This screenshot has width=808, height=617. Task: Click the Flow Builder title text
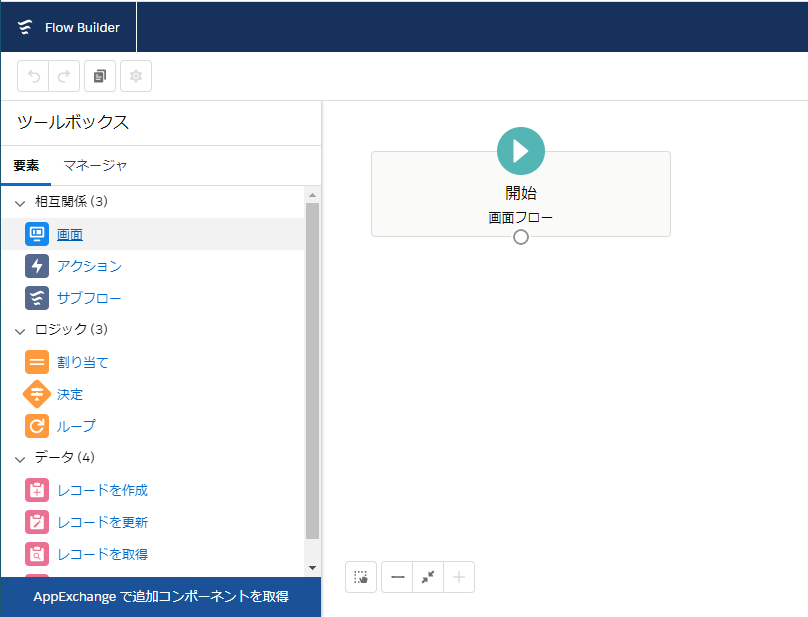click(82, 27)
